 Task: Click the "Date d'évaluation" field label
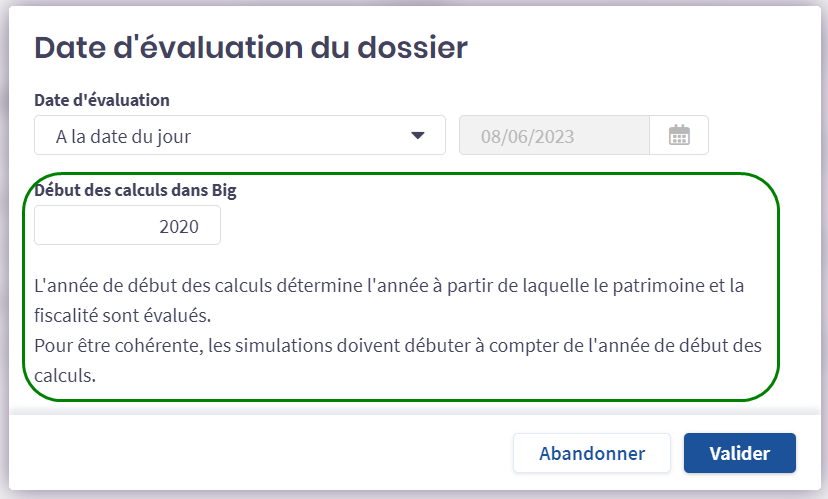[102, 100]
